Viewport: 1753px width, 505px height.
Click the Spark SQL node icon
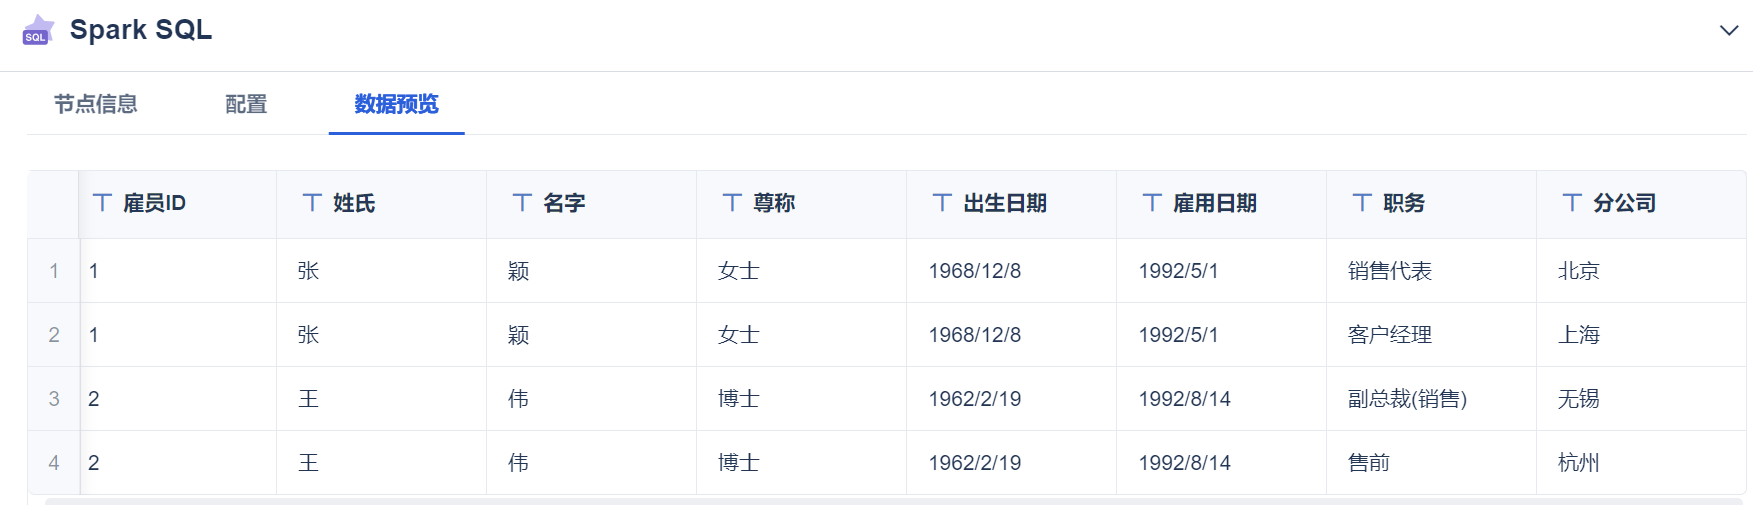[38, 30]
